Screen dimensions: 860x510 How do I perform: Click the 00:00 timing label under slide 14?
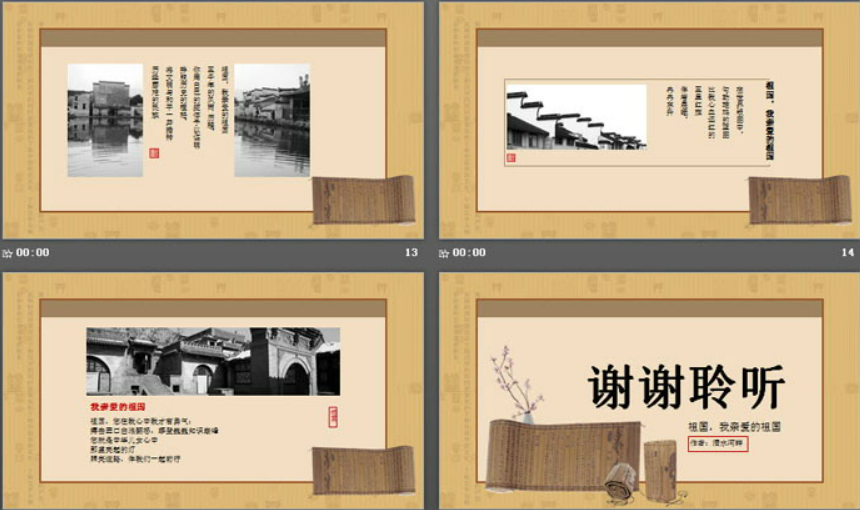[x=470, y=253]
